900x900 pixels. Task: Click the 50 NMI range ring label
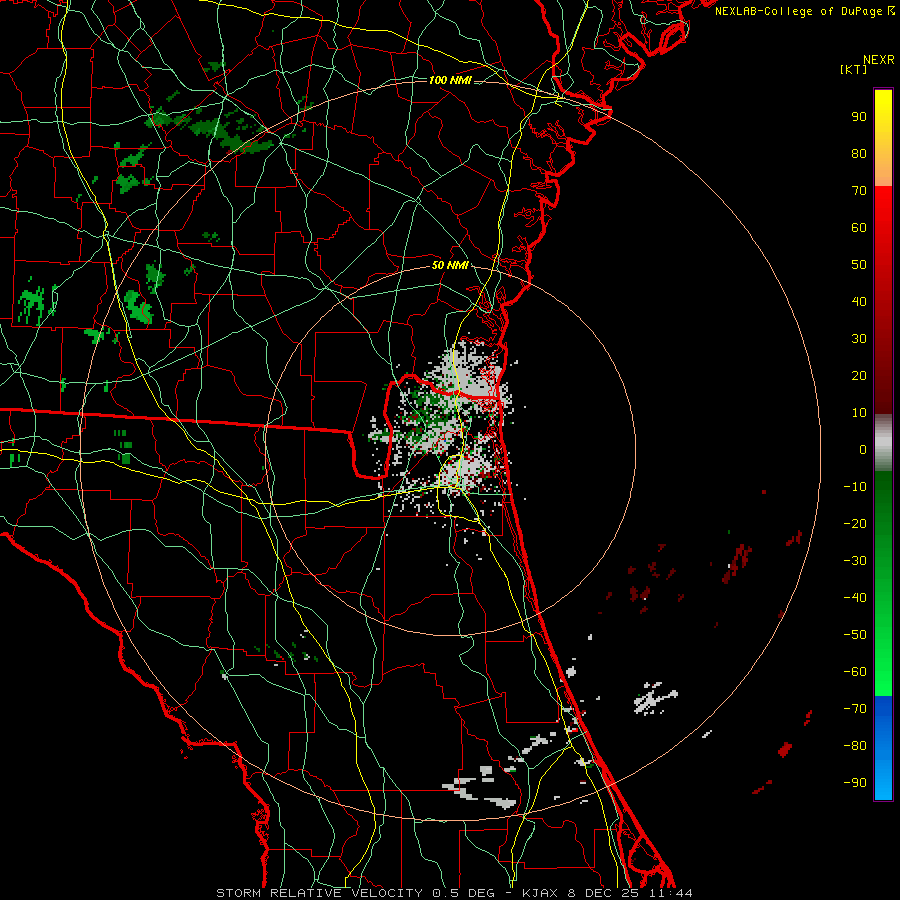click(x=450, y=265)
